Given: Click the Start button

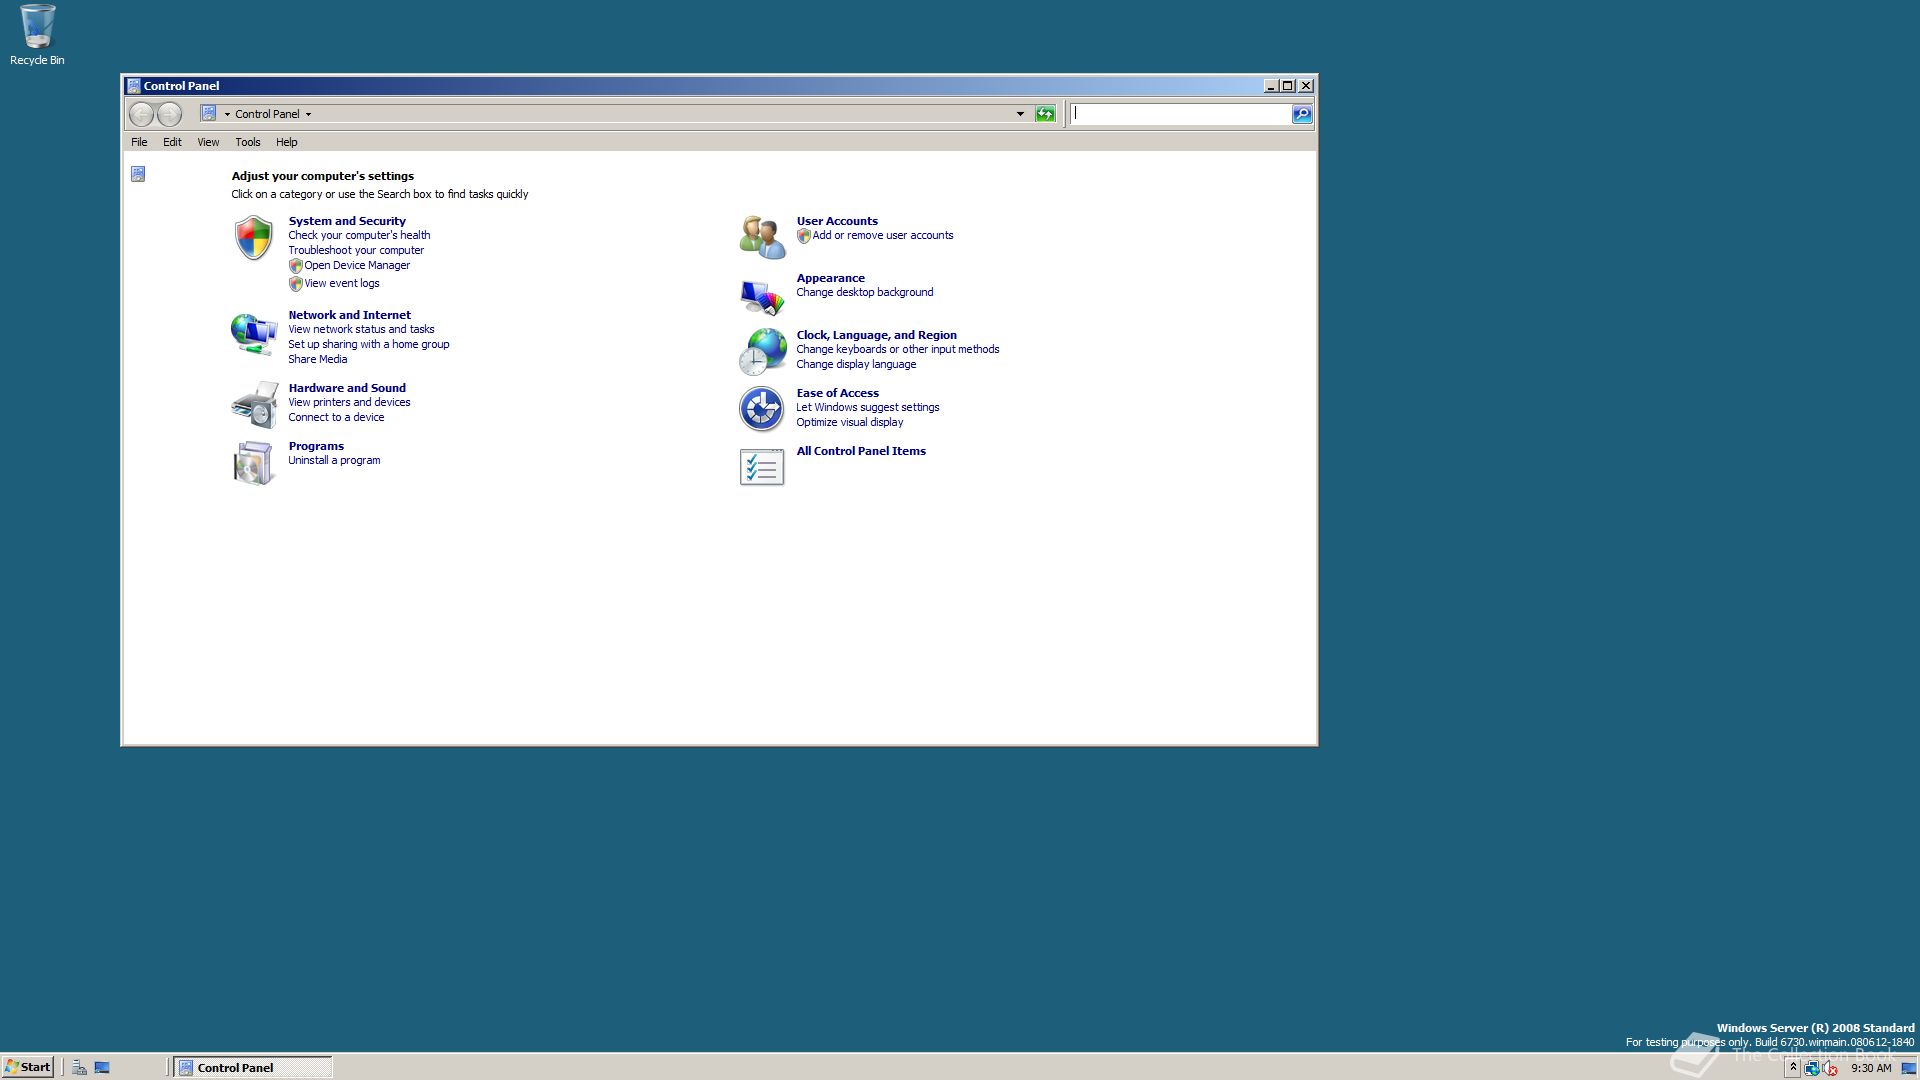Looking at the screenshot, I should click(28, 1067).
